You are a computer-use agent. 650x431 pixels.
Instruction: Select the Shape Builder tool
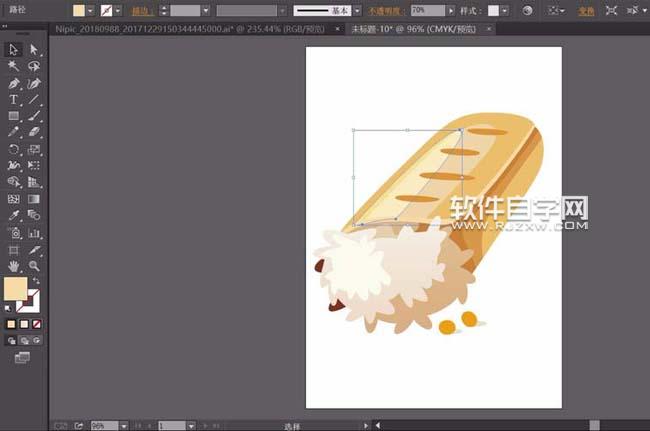(x=13, y=182)
